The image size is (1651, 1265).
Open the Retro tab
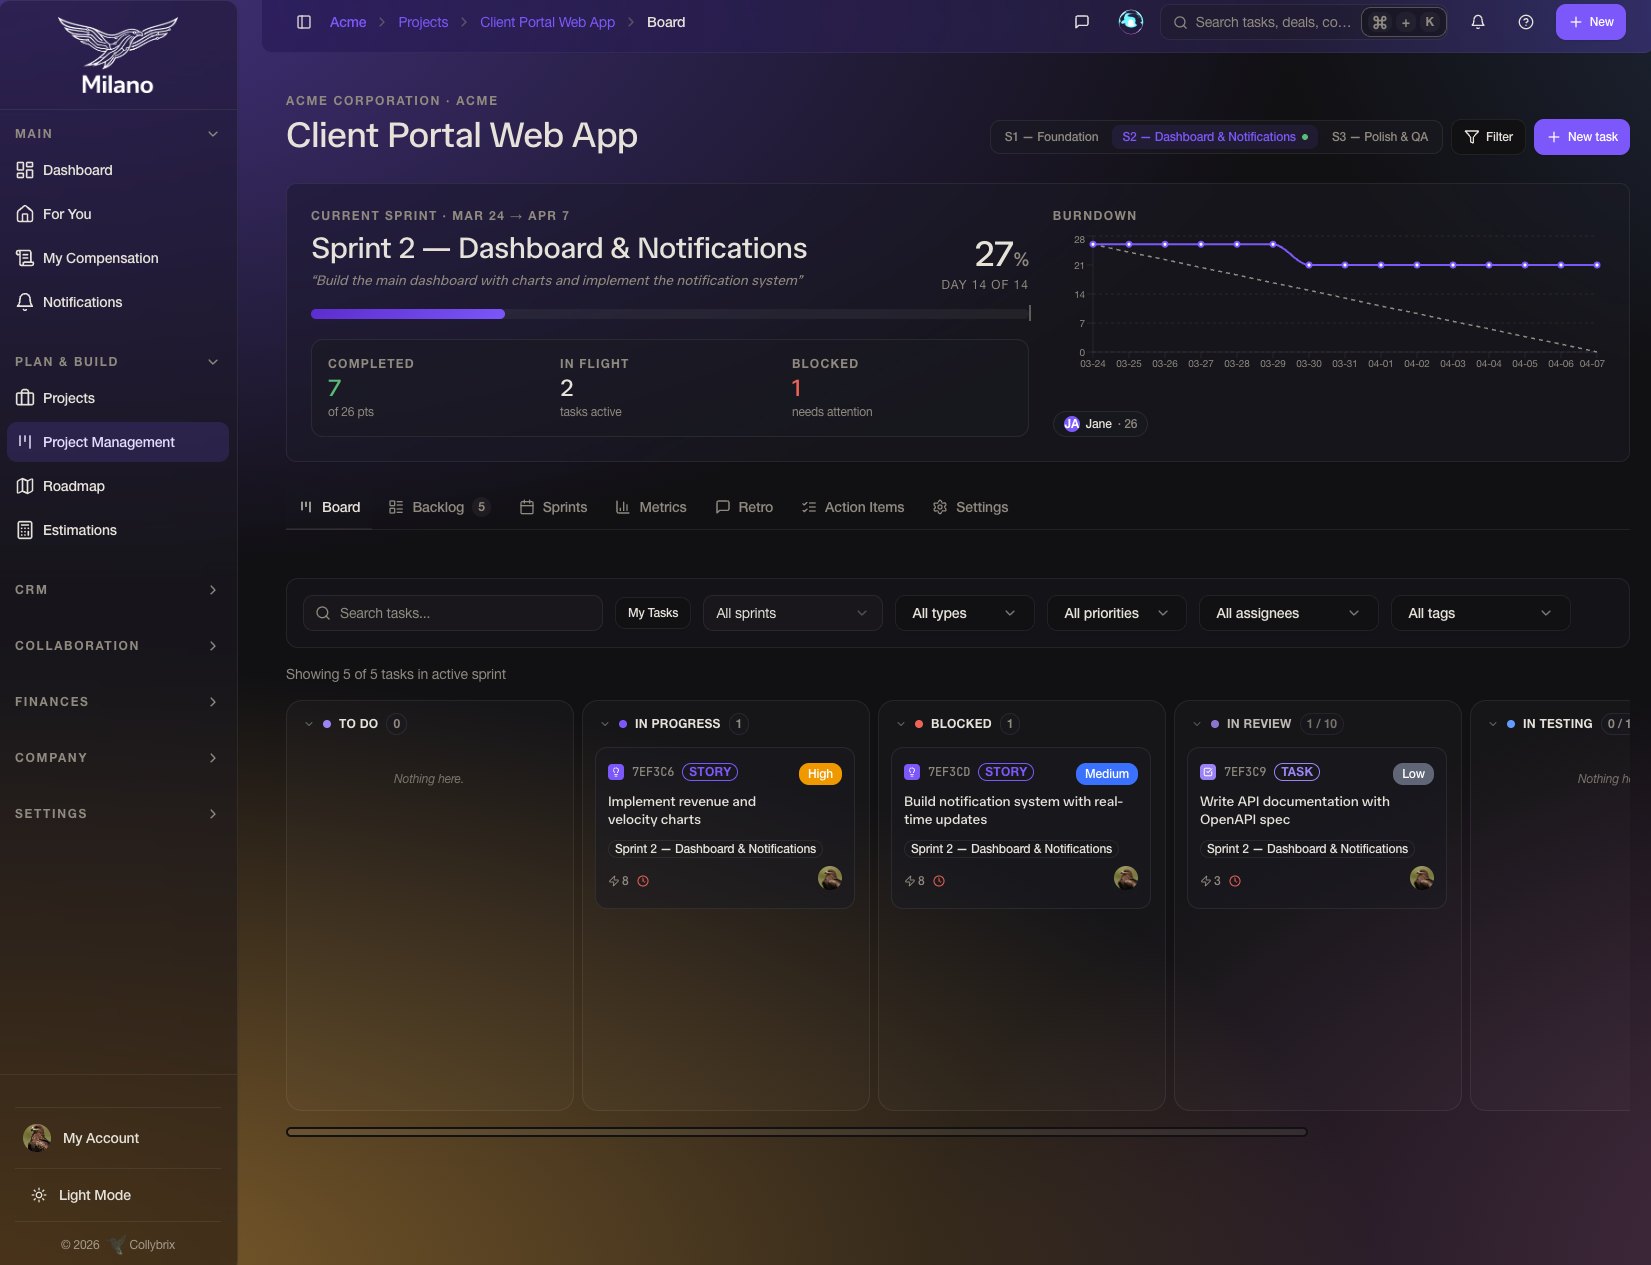[744, 507]
